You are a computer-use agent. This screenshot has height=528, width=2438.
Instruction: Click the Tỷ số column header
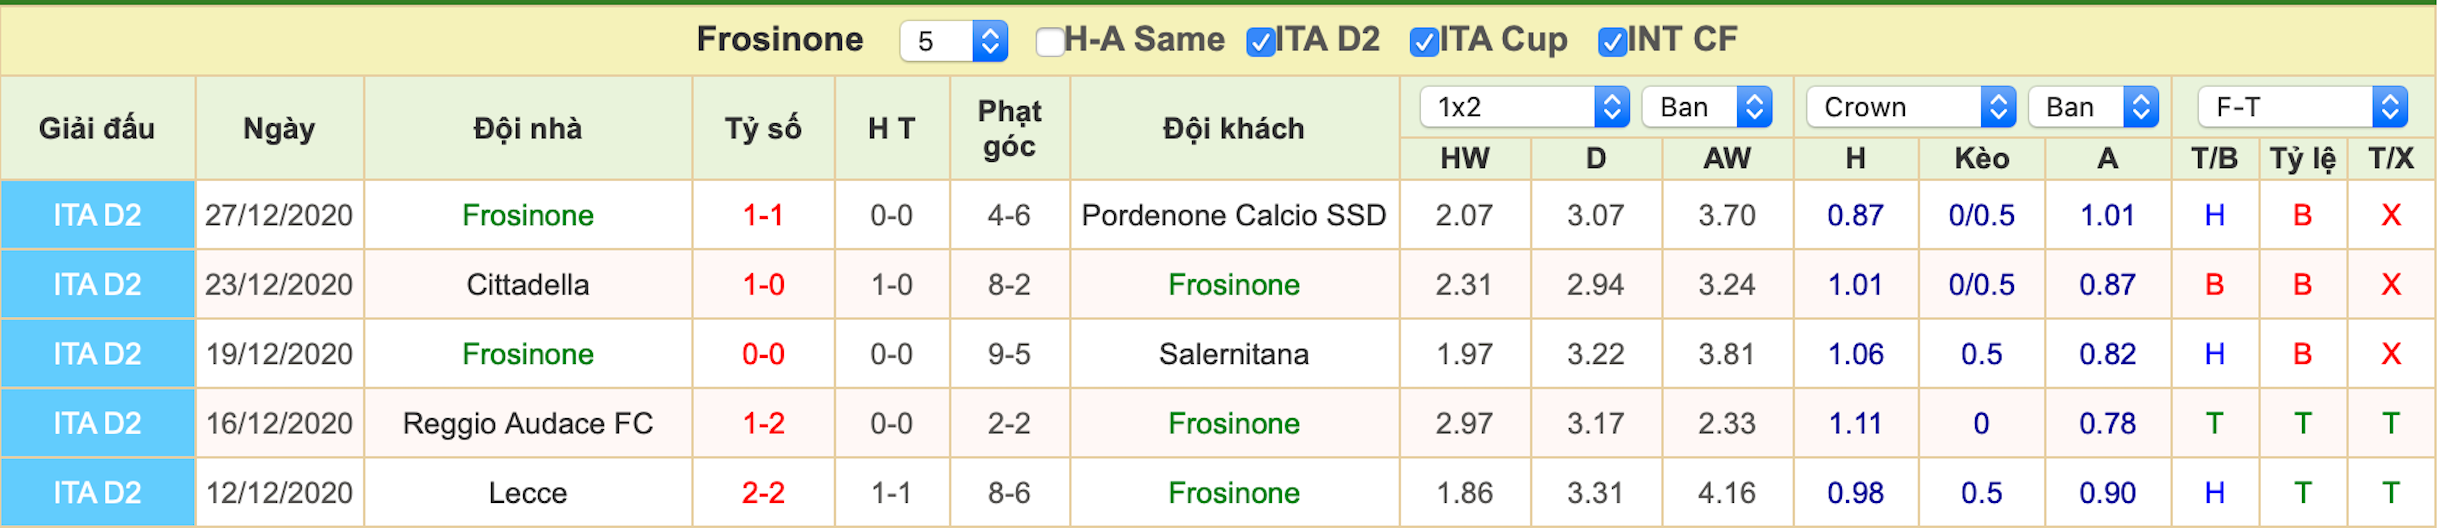click(763, 129)
